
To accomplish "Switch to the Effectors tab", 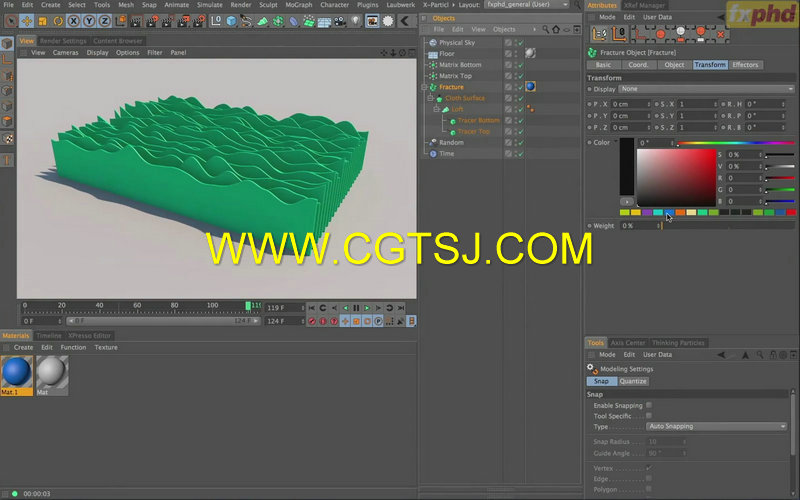I will pyautogui.click(x=745, y=65).
